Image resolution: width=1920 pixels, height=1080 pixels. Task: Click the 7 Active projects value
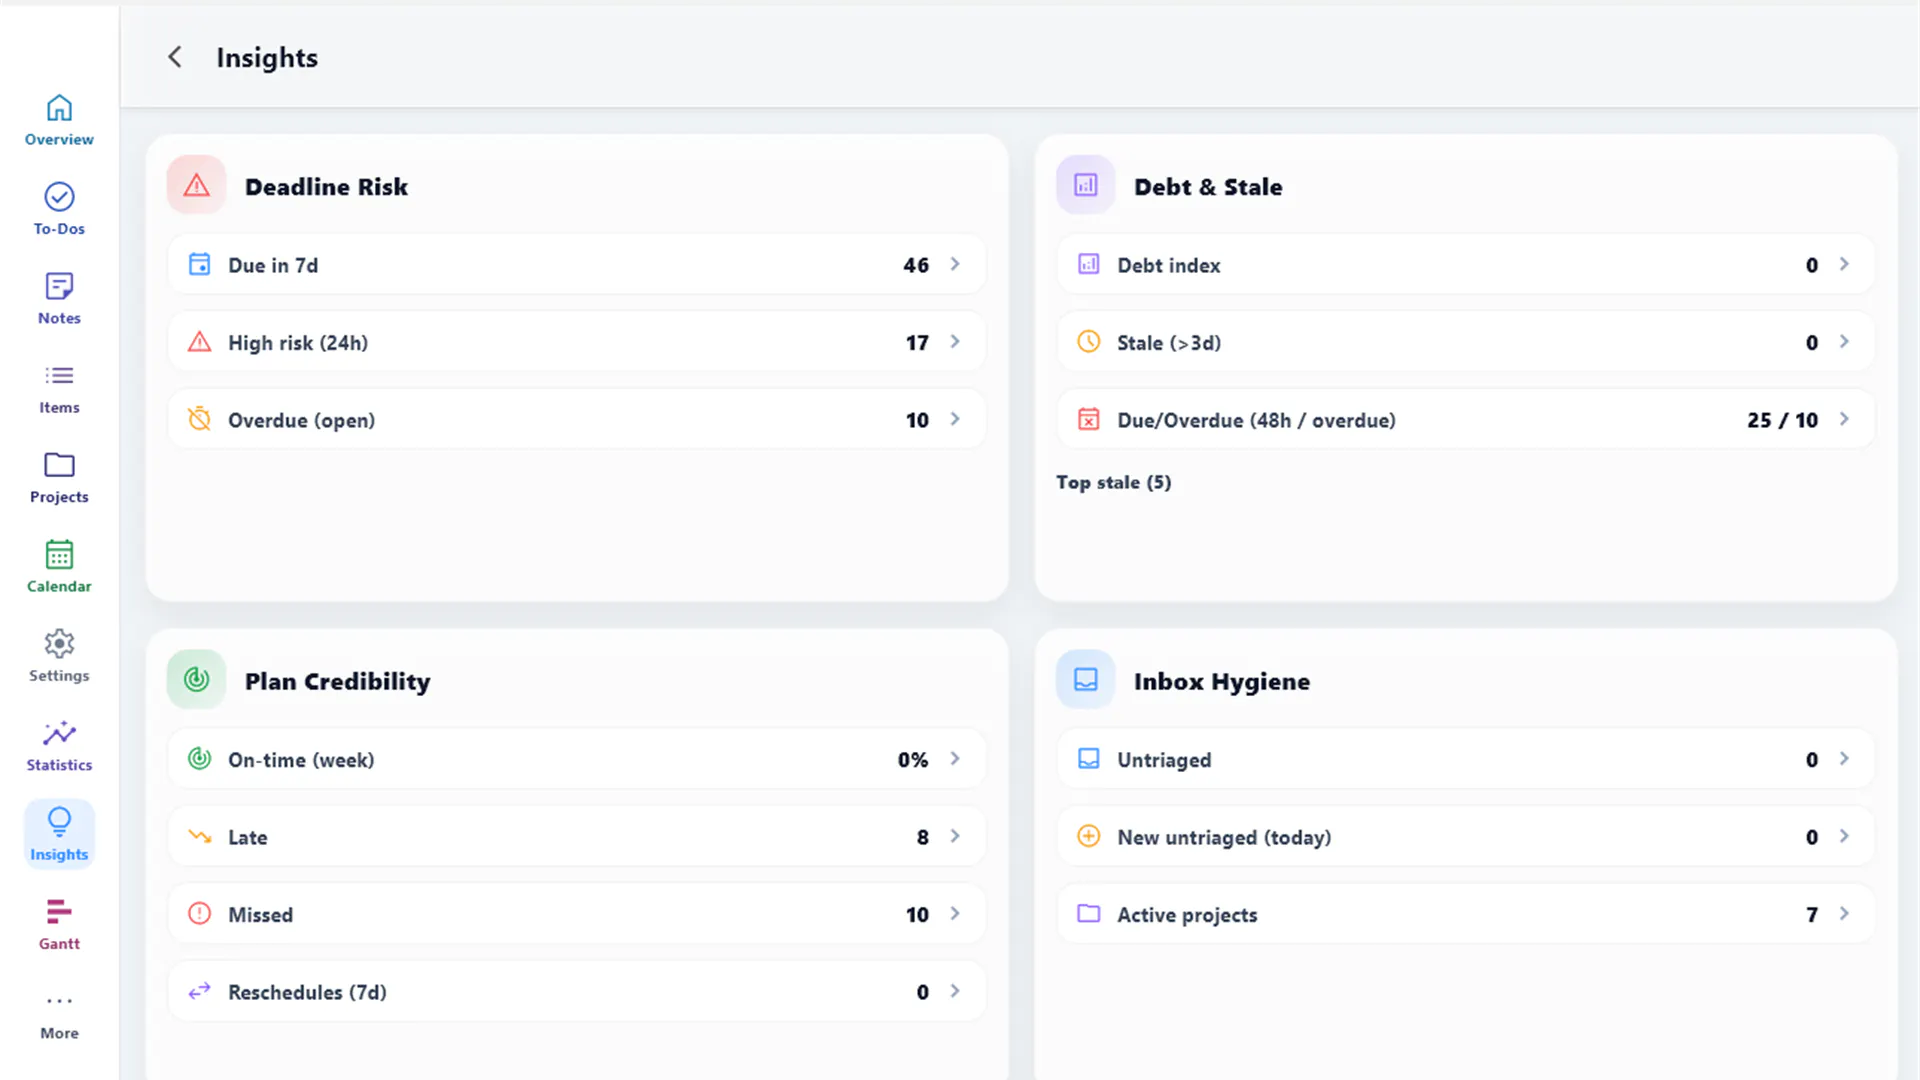(1812, 915)
